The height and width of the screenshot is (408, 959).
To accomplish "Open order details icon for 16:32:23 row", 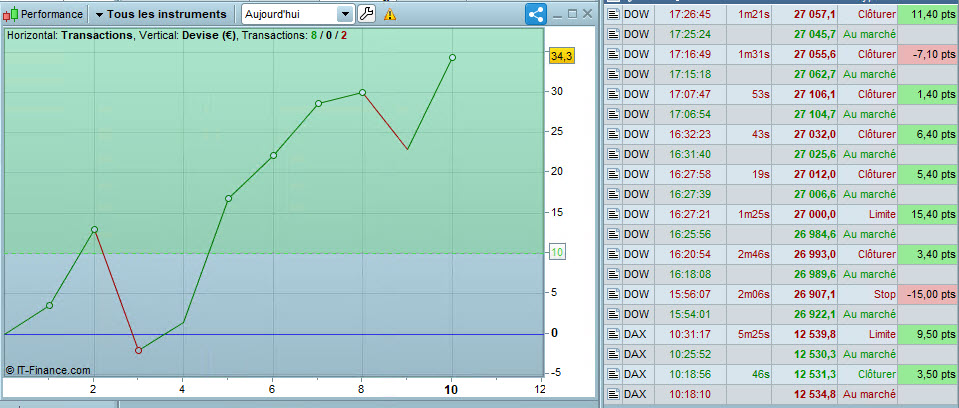I will coord(613,134).
